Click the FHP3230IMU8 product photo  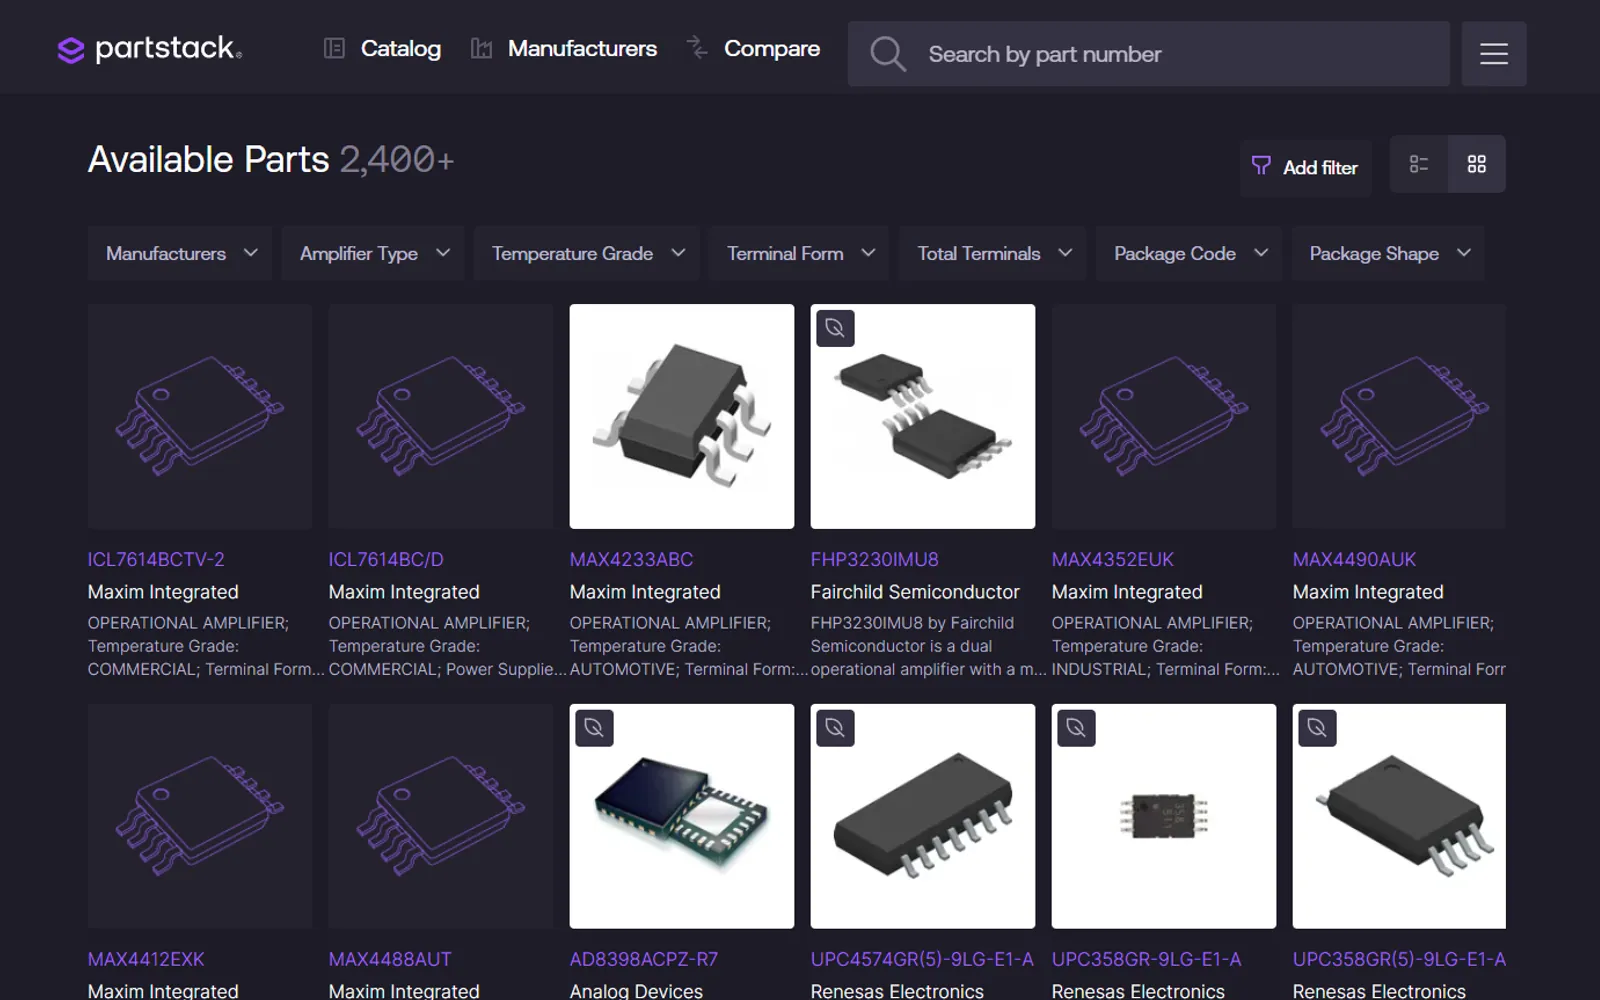[923, 416]
